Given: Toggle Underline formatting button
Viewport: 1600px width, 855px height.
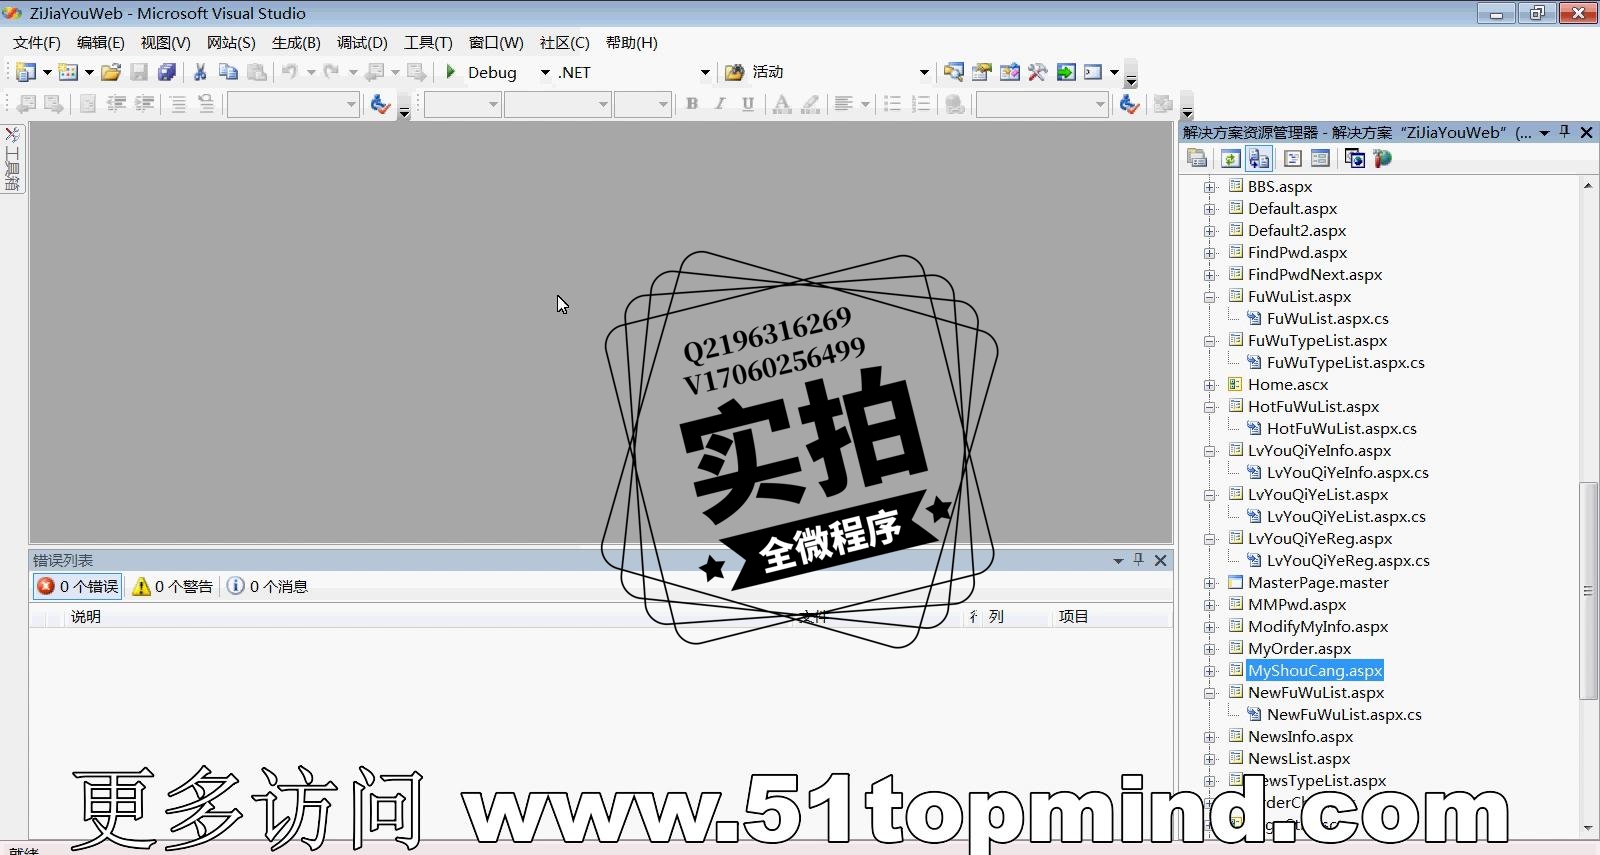Looking at the screenshot, I should point(748,104).
